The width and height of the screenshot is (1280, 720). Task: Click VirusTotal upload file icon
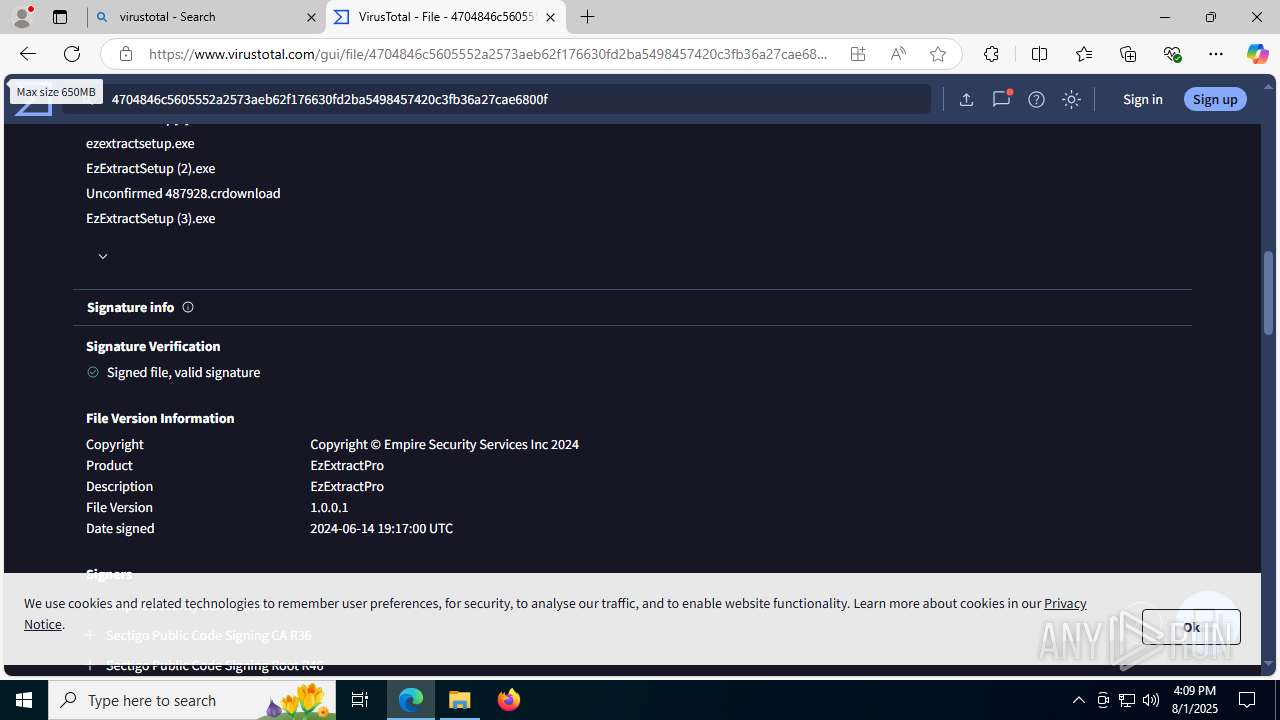click(966, 99)
